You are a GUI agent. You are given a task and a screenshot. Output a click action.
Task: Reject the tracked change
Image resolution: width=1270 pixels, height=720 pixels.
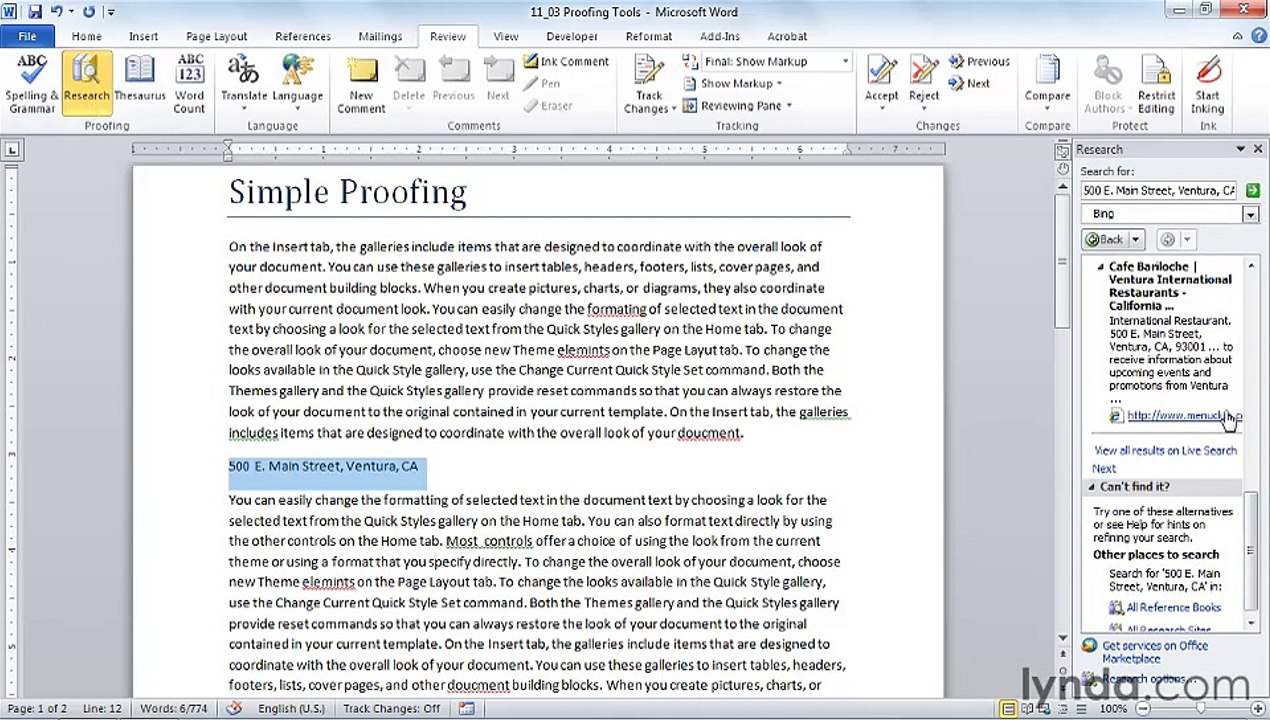(923, 84)
